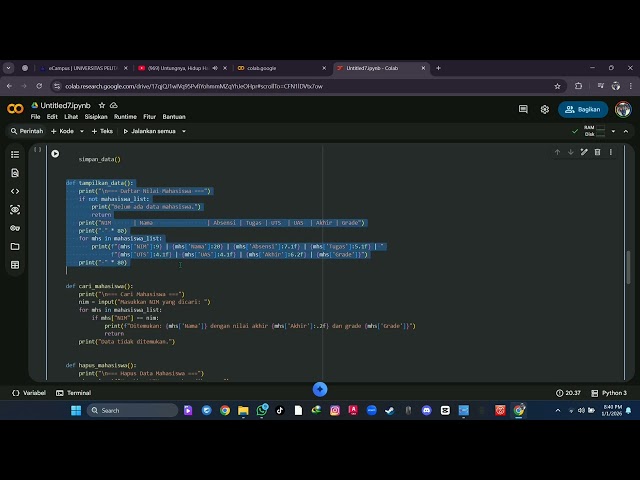This screenshot has width=640, height=480.
Task: Collapse the header chevron
Action: click(x=626, y=131)
